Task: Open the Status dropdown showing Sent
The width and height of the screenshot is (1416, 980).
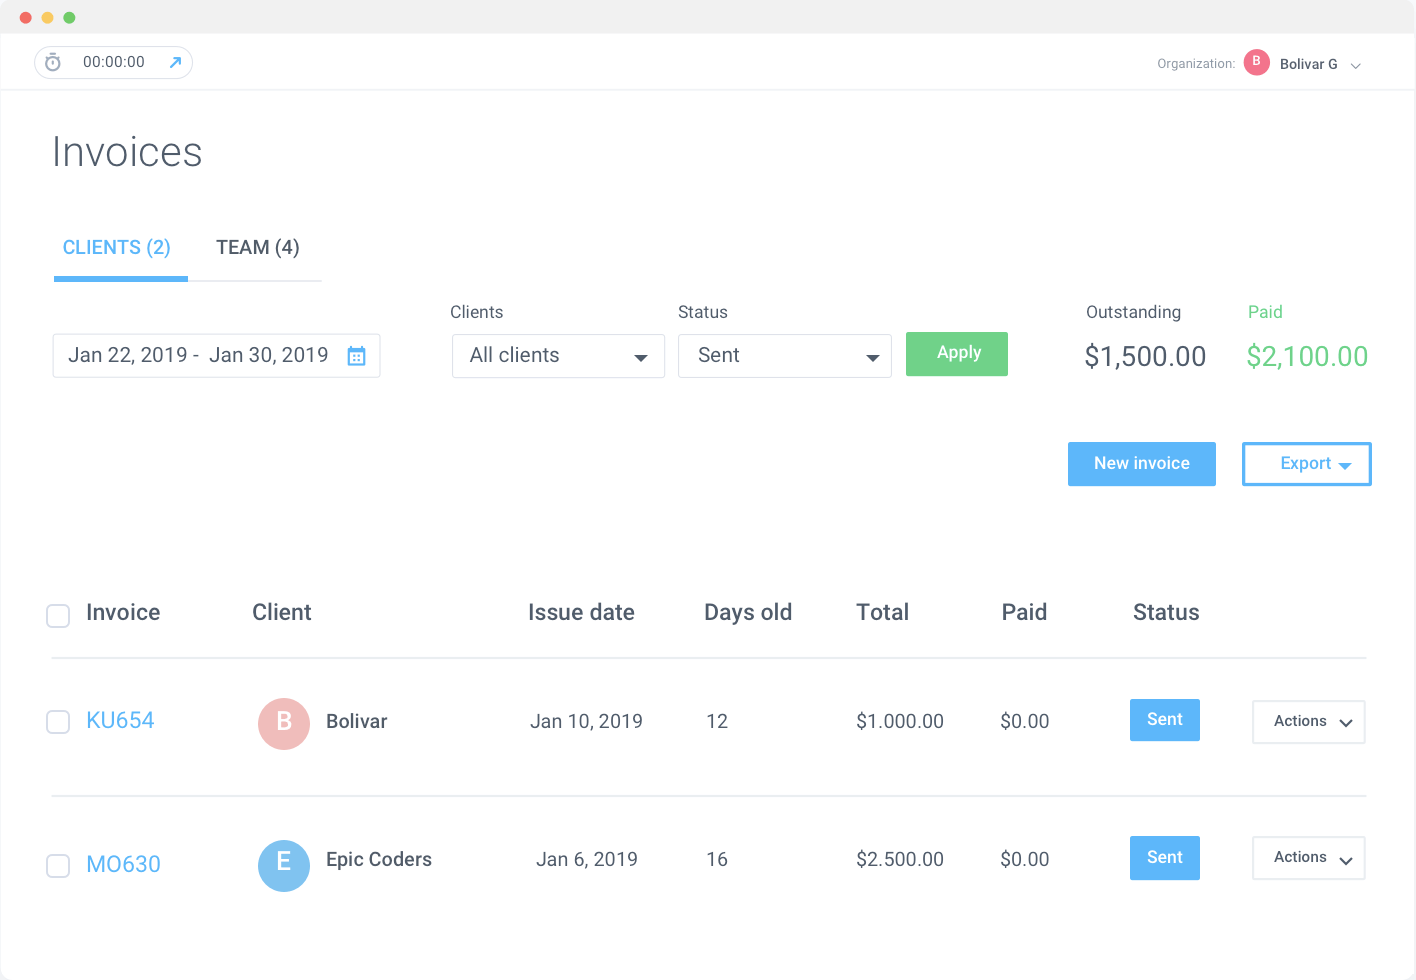Action: coord(785,356)
